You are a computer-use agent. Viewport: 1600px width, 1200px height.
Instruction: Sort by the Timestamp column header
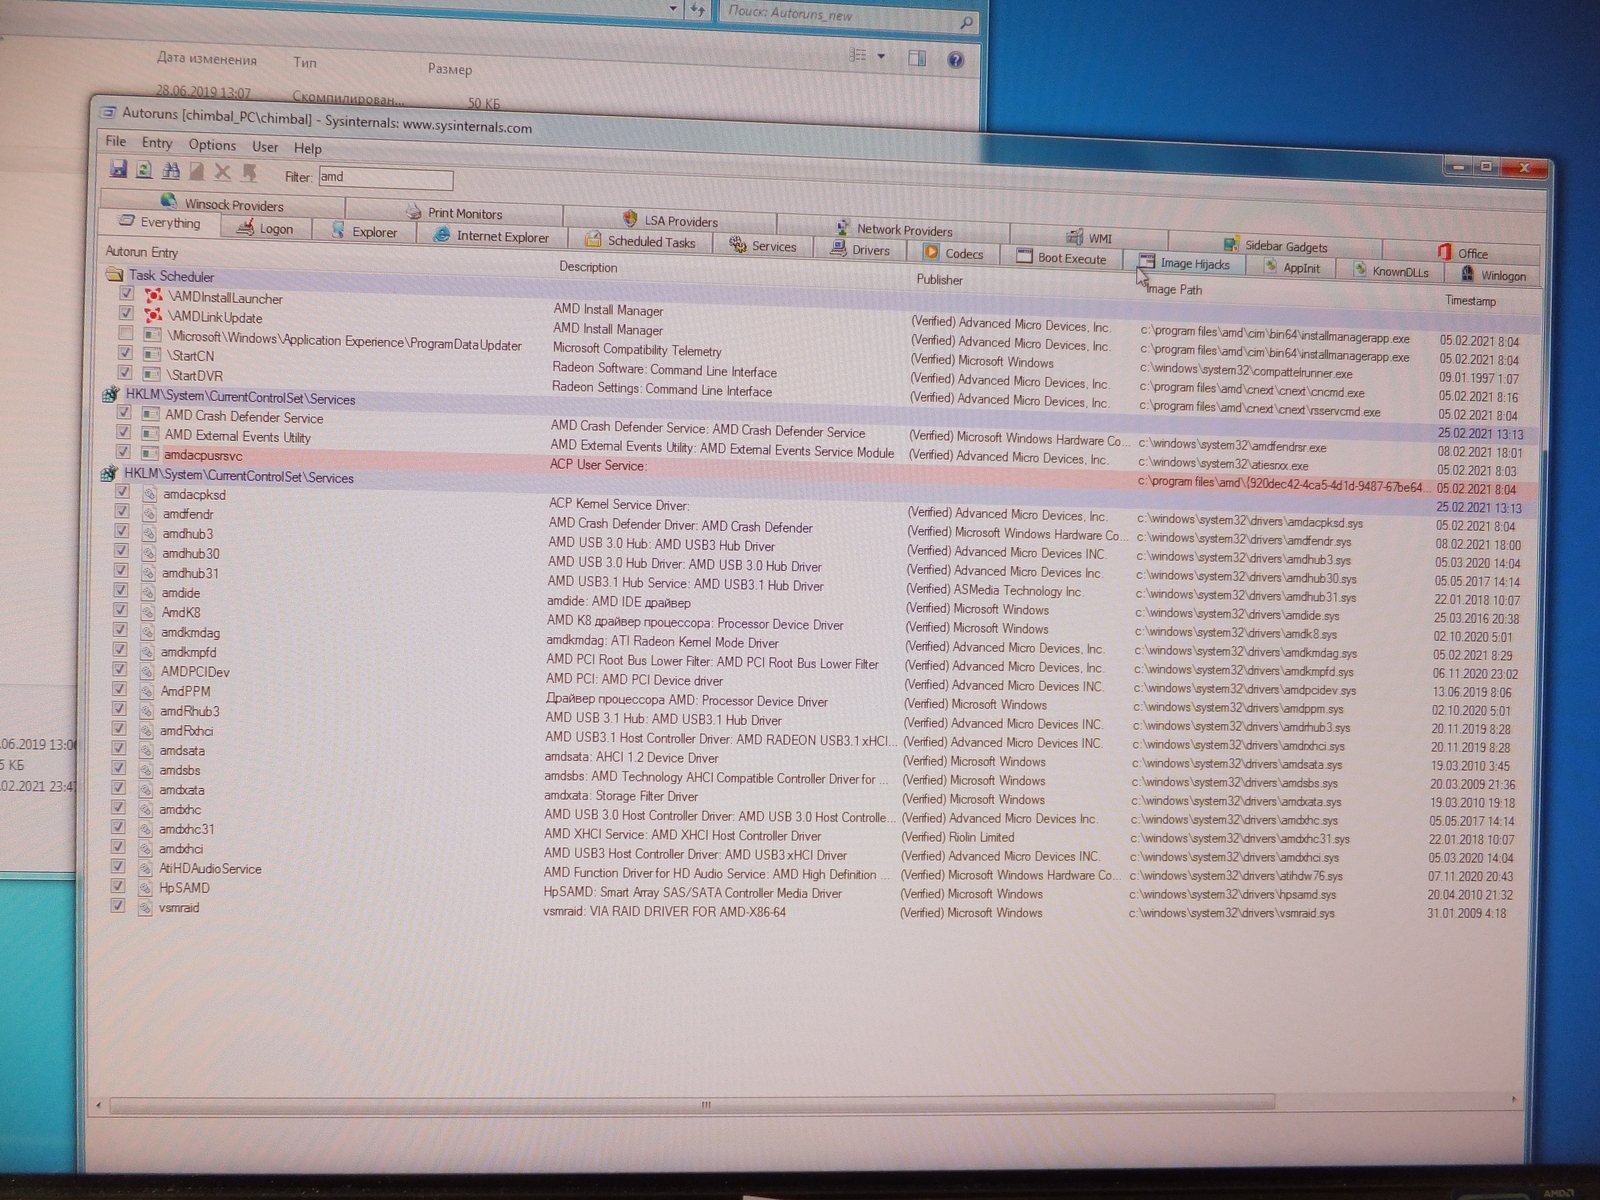tap(1470, 300)
